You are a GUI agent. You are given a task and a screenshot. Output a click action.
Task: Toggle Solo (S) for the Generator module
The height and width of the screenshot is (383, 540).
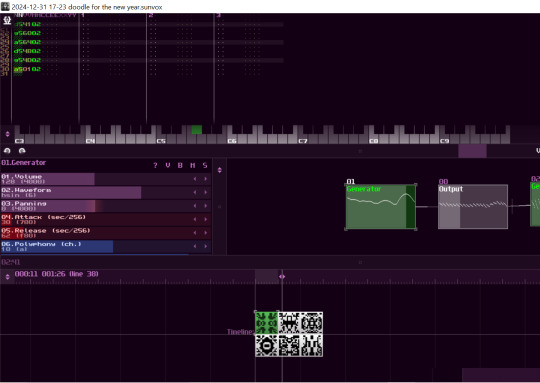[x=205, y=165]
